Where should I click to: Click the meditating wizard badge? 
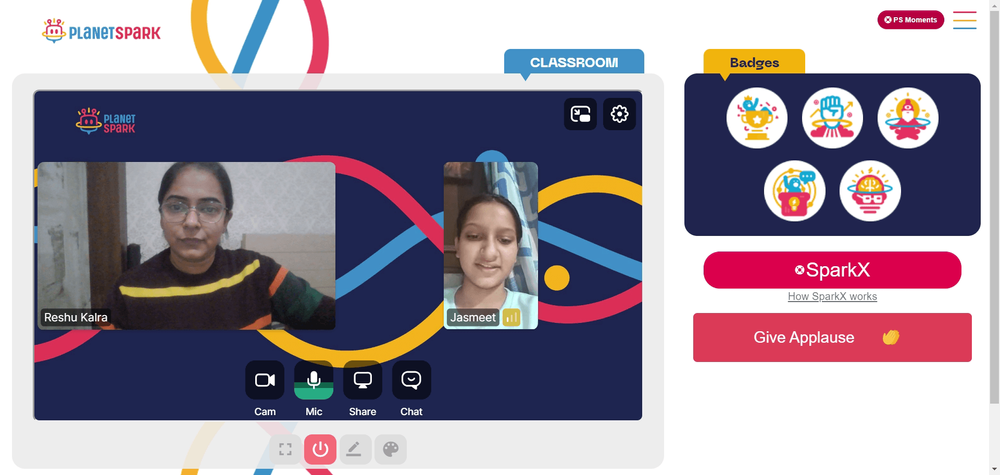coord(908,118)
